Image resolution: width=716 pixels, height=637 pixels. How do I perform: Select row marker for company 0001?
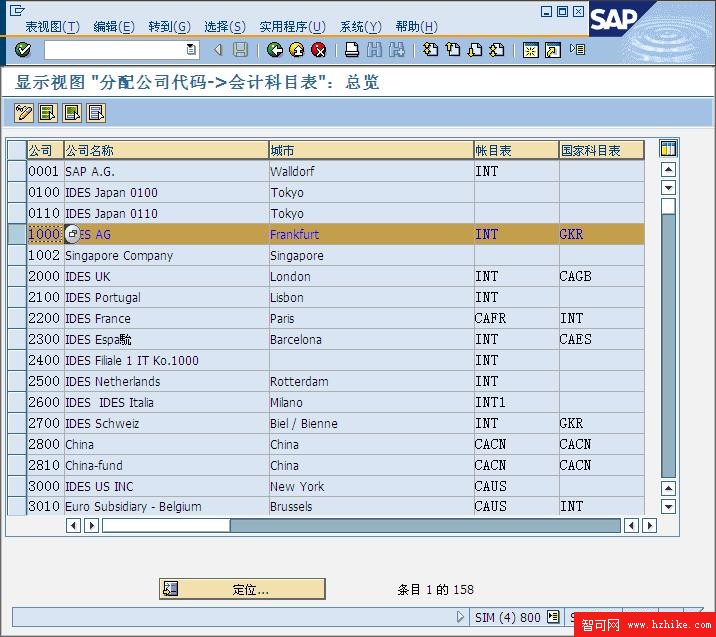pos(17,171)
